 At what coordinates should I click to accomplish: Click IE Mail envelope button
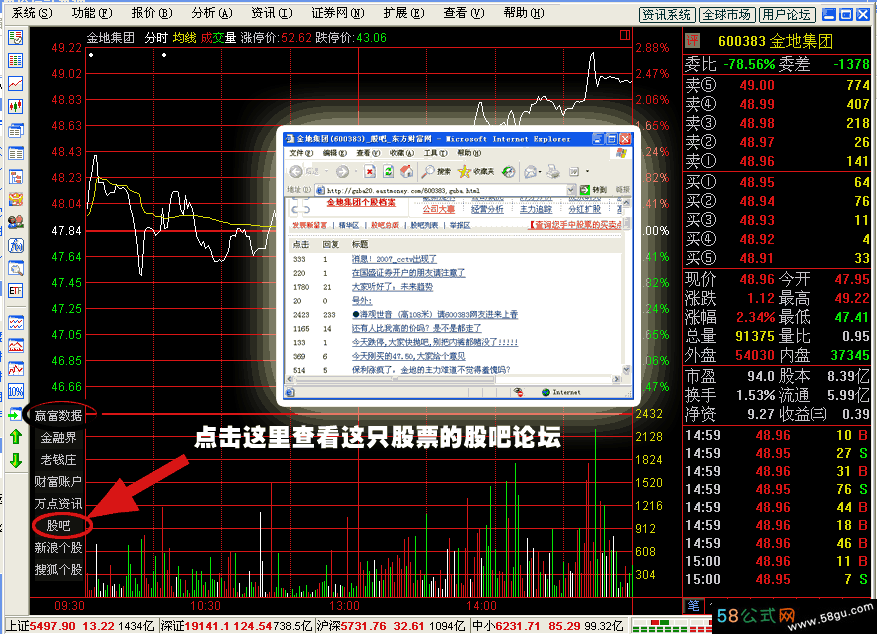click(x=530, y=172)
